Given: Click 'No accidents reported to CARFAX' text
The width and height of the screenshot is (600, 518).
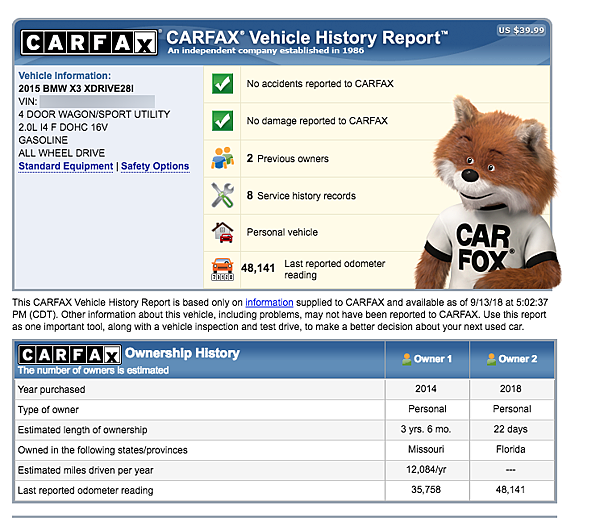Looking at the screenshot, I should (x=320, y=83).
